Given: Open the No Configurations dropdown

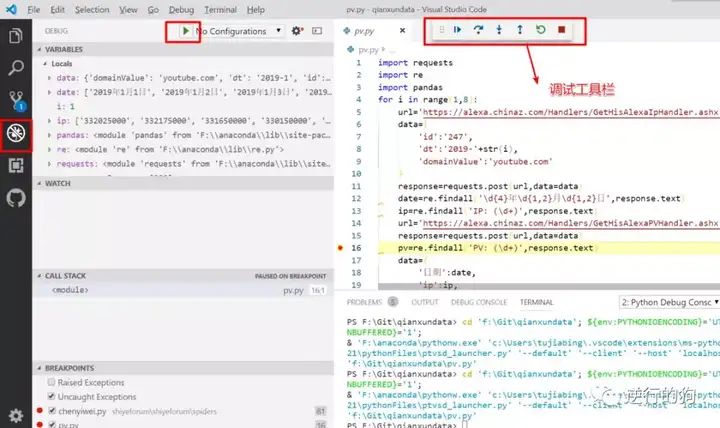Looking at the screenshot, I should [238, 31].
